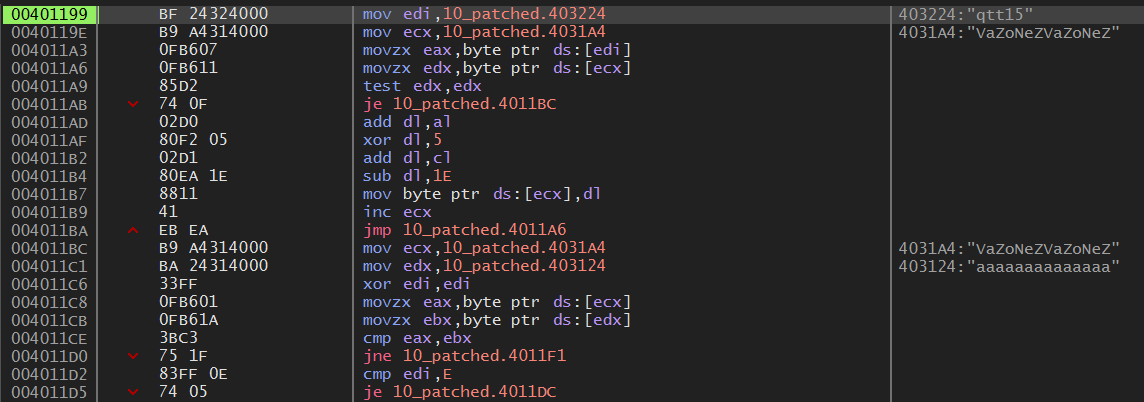The width and height of the screenshot is (1144, 402).
Task: Click instruction cmp eax,ebx
Action: pyautogui.click(x=418, y=339)
